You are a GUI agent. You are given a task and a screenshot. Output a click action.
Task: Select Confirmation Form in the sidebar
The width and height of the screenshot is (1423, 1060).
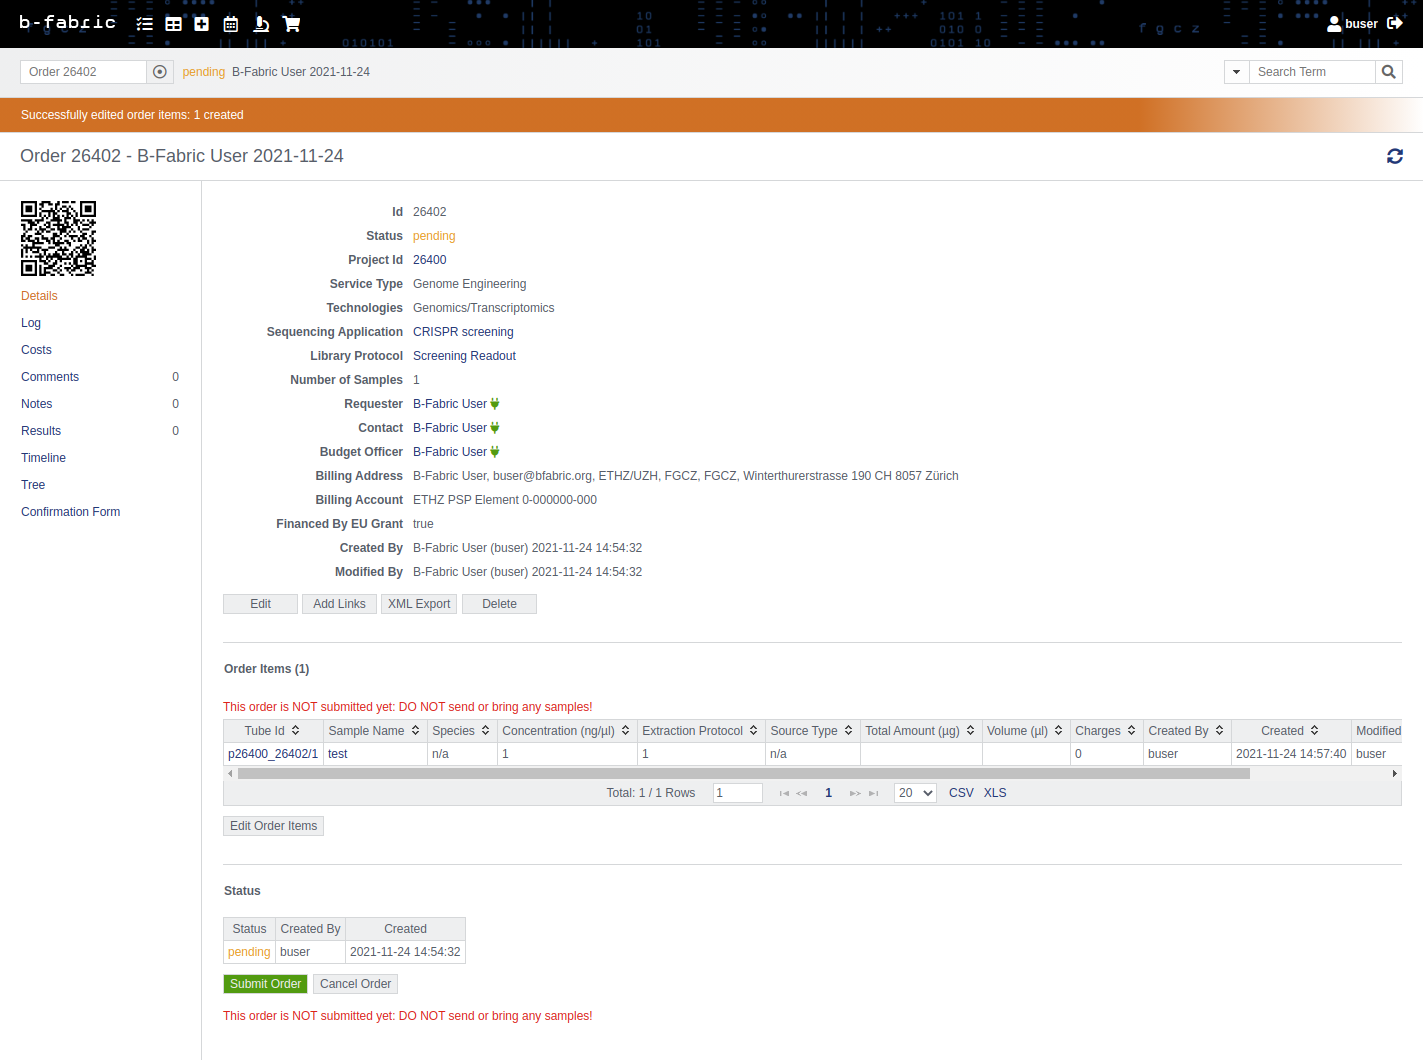(x=71, y=512)
